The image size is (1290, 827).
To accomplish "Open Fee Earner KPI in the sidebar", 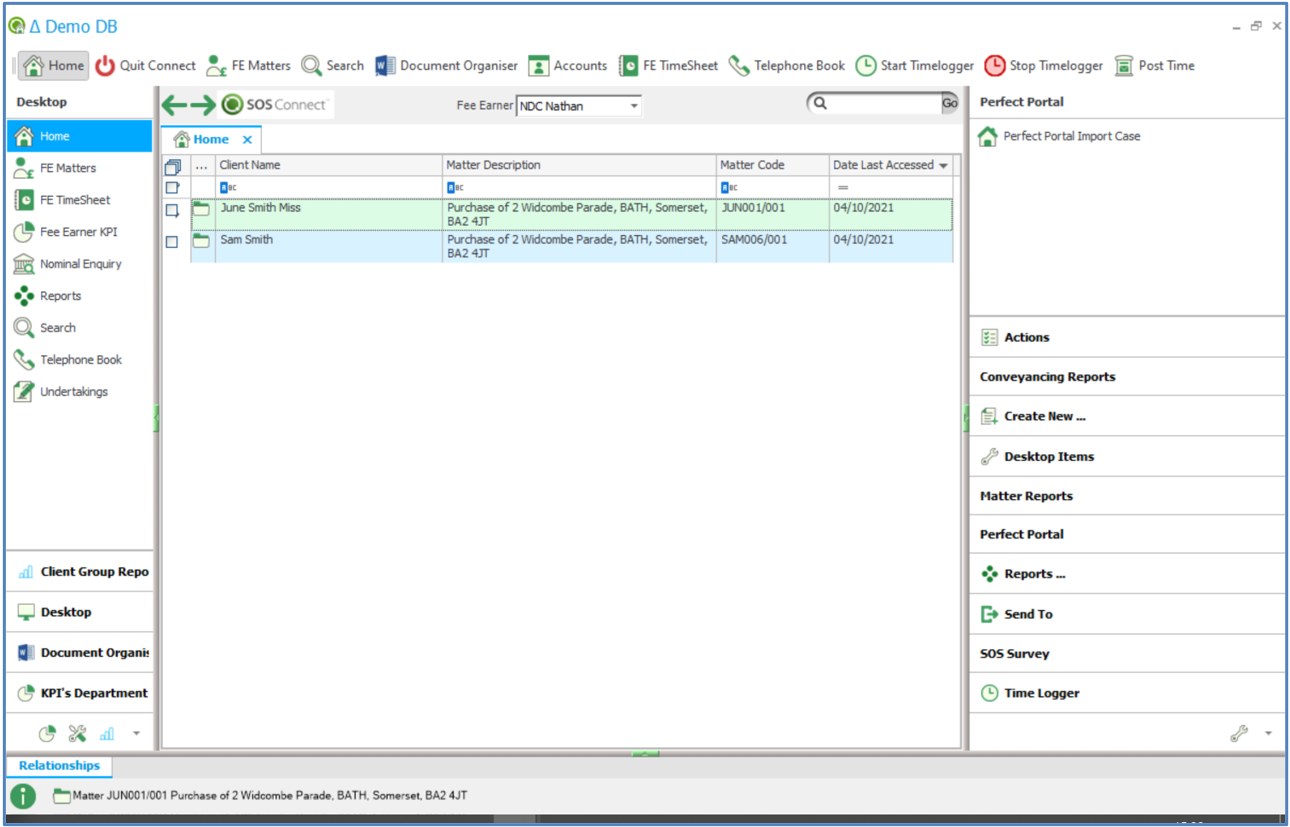I will point(78,232).
